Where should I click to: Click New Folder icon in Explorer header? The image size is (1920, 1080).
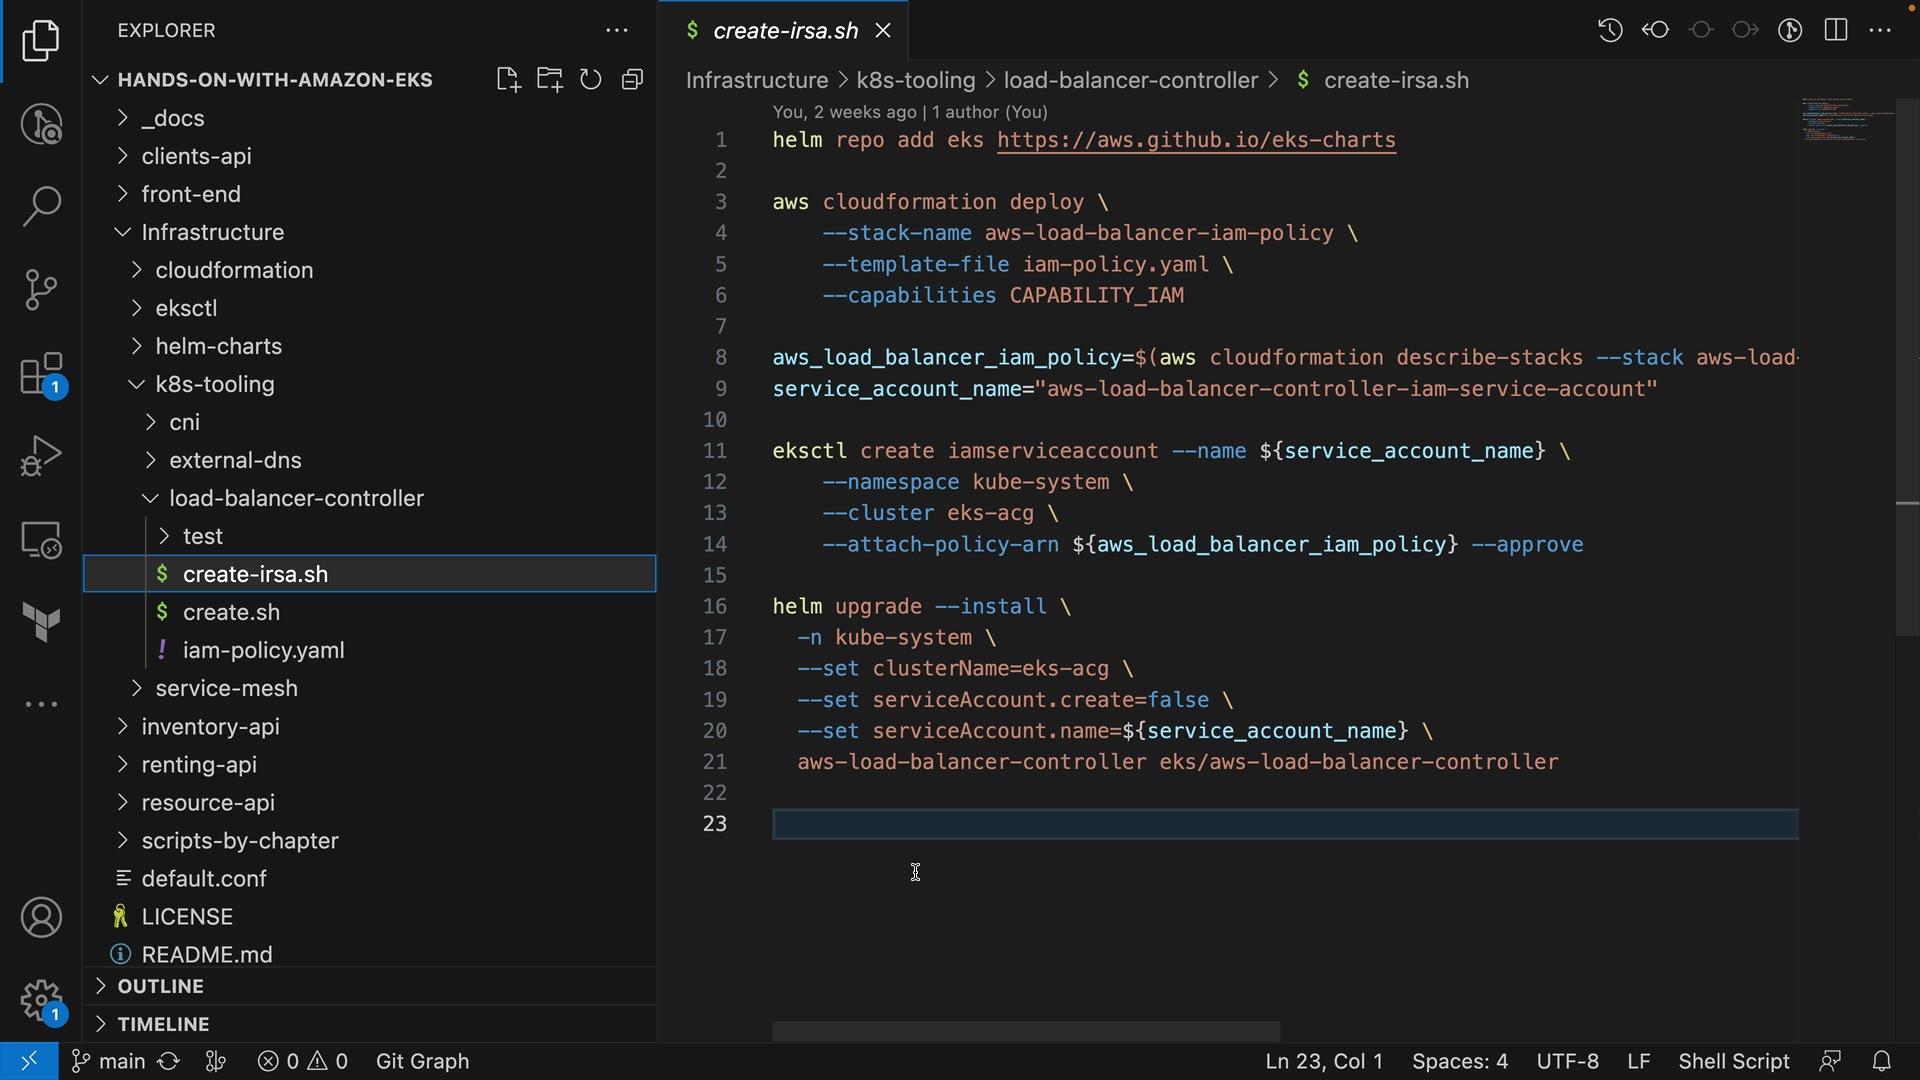click(549, 80)
